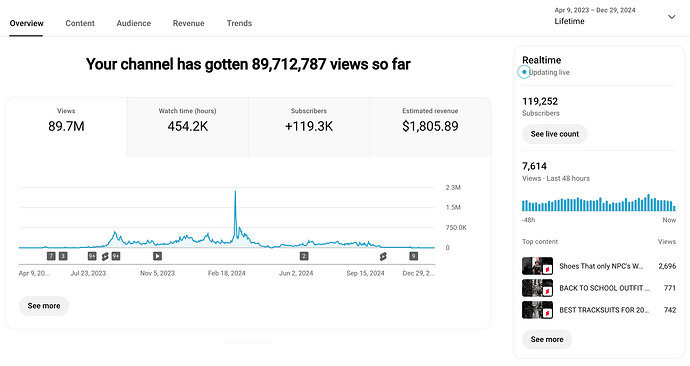Click the "BACK TO SCHOOL OUTFIT" title
Screen dimensions: 690x366
[604, 288]
